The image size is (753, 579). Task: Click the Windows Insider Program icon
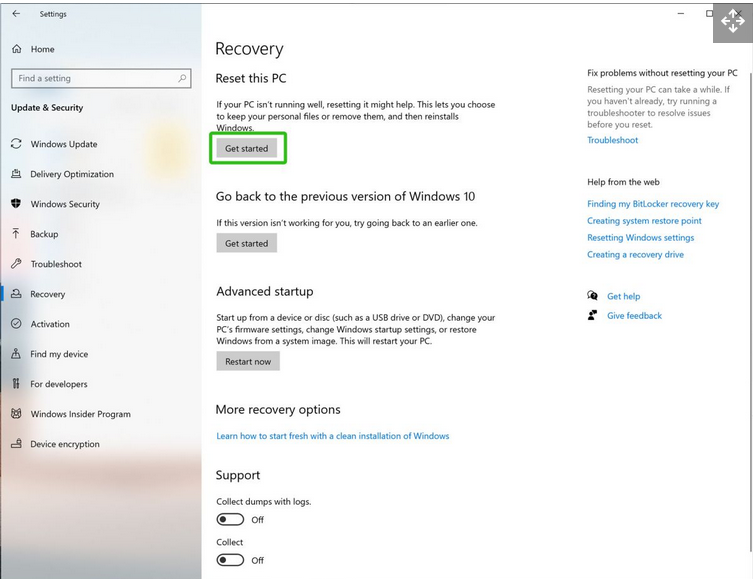coord(16,413)
